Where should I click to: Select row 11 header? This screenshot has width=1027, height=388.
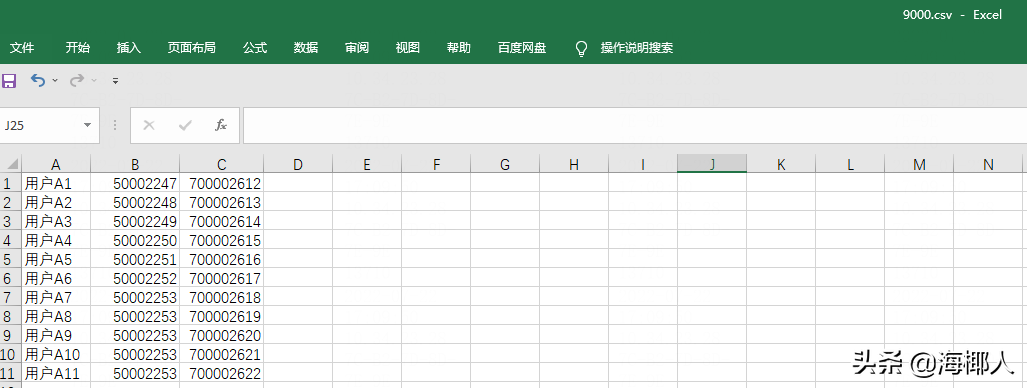pos(10,374)
